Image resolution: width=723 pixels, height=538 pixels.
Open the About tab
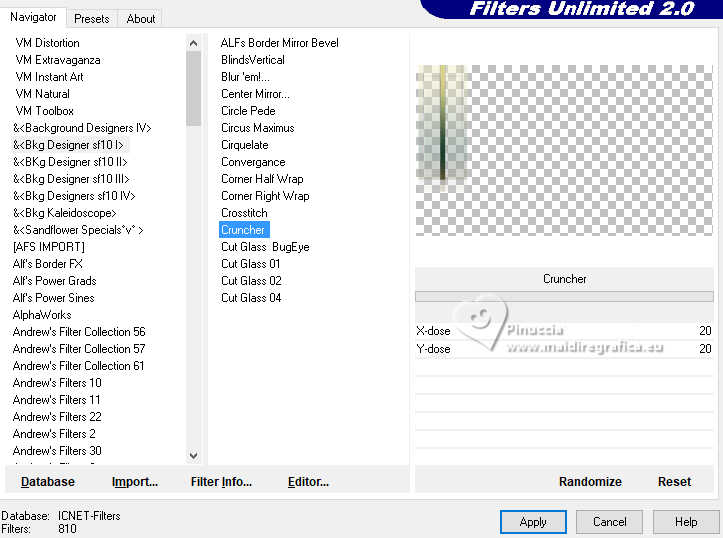coord(141,19)
